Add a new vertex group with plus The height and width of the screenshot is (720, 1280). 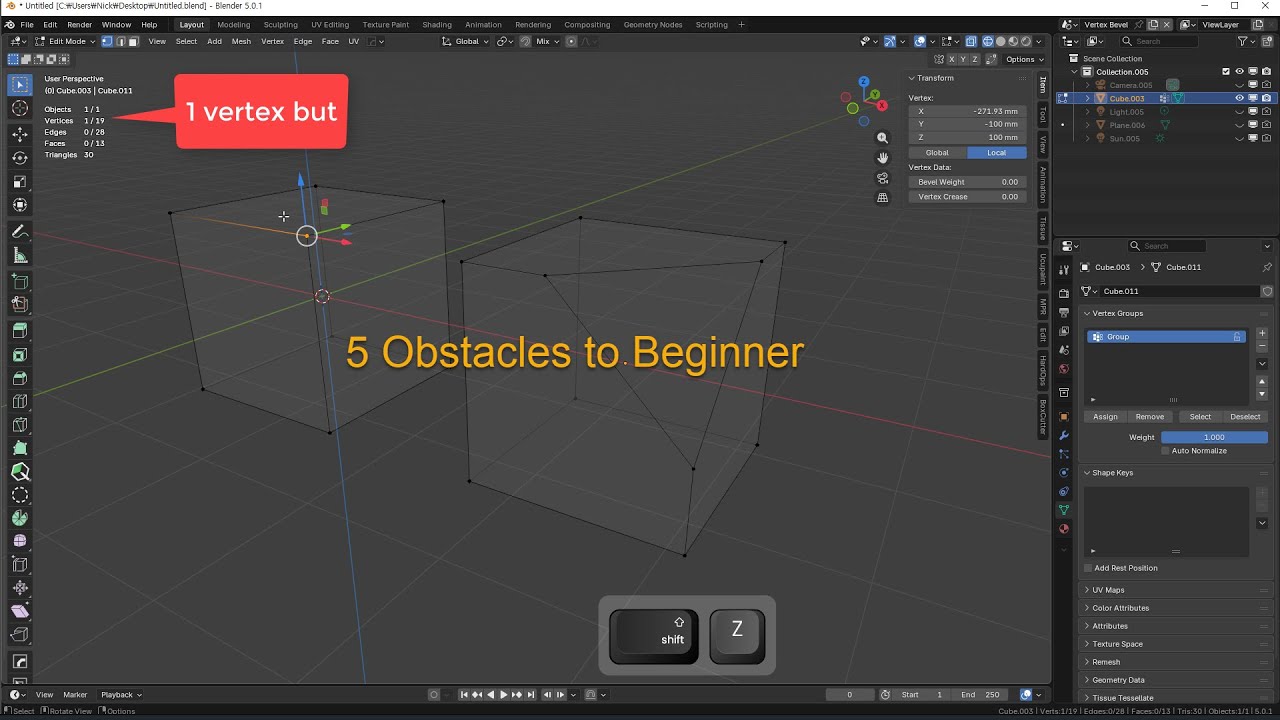[1262, 333]
